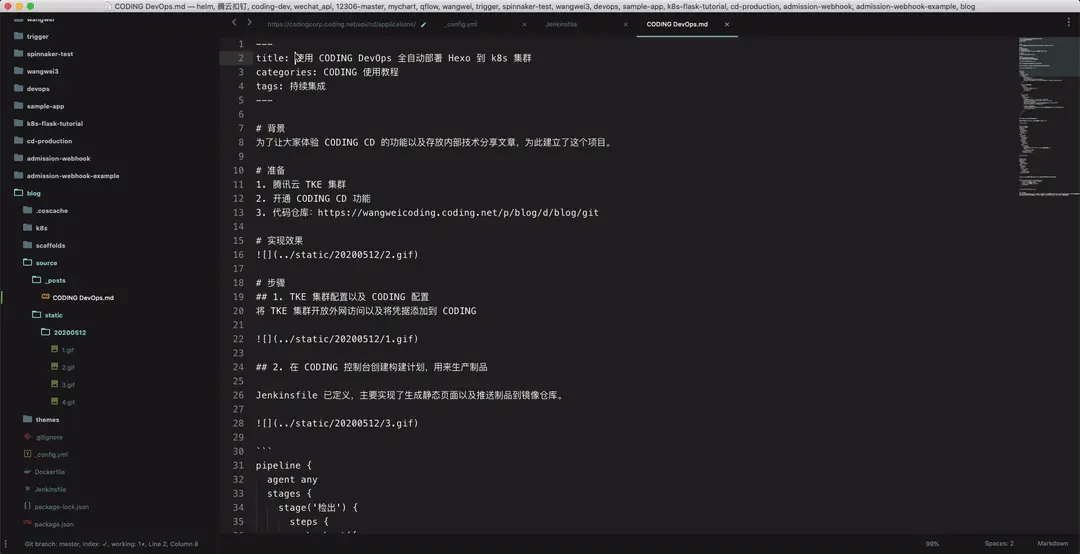Click the markdown icon beside CODING DevOps.md
This screenshot has height=554, width=1080.
click(x=45, y=297)
